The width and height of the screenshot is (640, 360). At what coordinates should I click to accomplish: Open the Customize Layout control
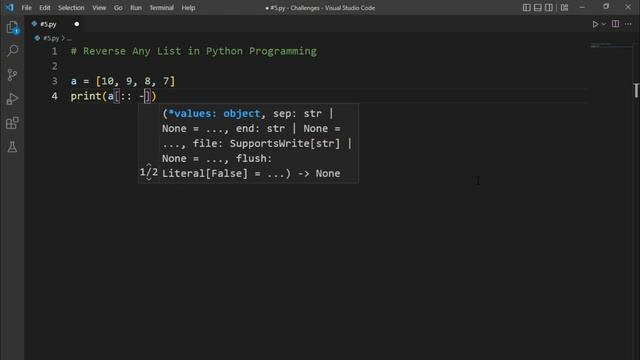pos(564,7)
